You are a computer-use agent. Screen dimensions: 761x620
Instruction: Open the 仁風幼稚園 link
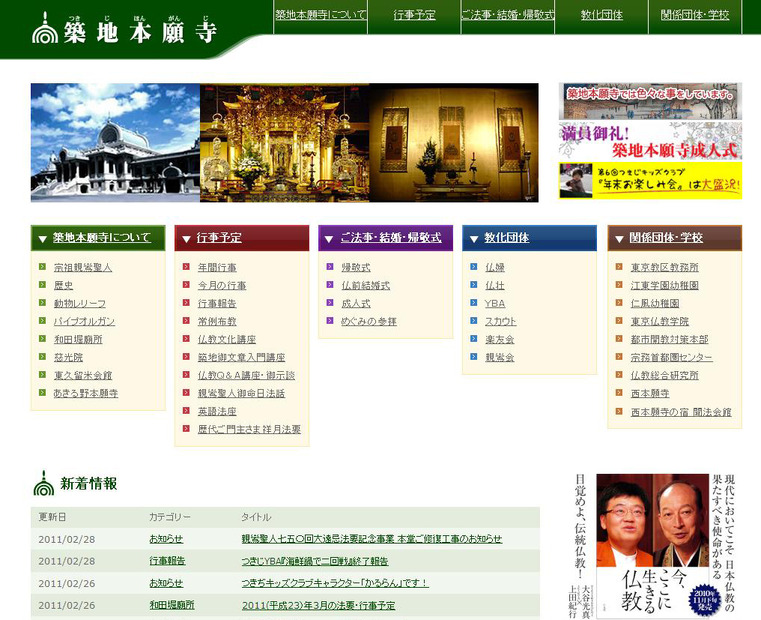(x=655, y=303)
